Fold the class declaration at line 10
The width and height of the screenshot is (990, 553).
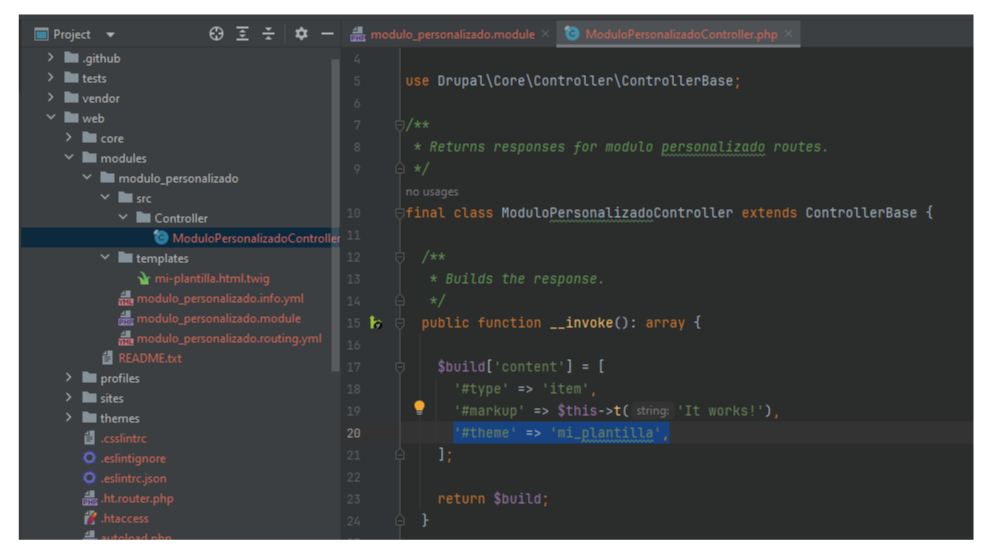click(x=399, y=213)
